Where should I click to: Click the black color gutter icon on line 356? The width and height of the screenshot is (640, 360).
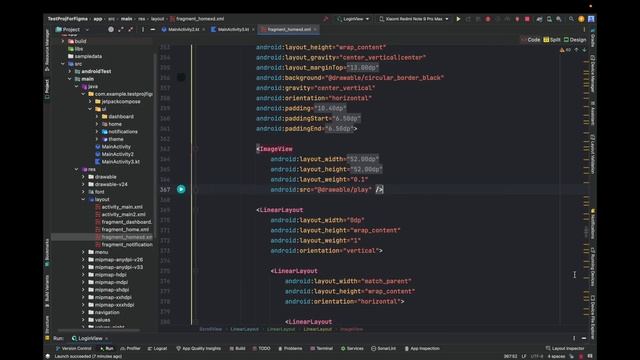point(181,78)
